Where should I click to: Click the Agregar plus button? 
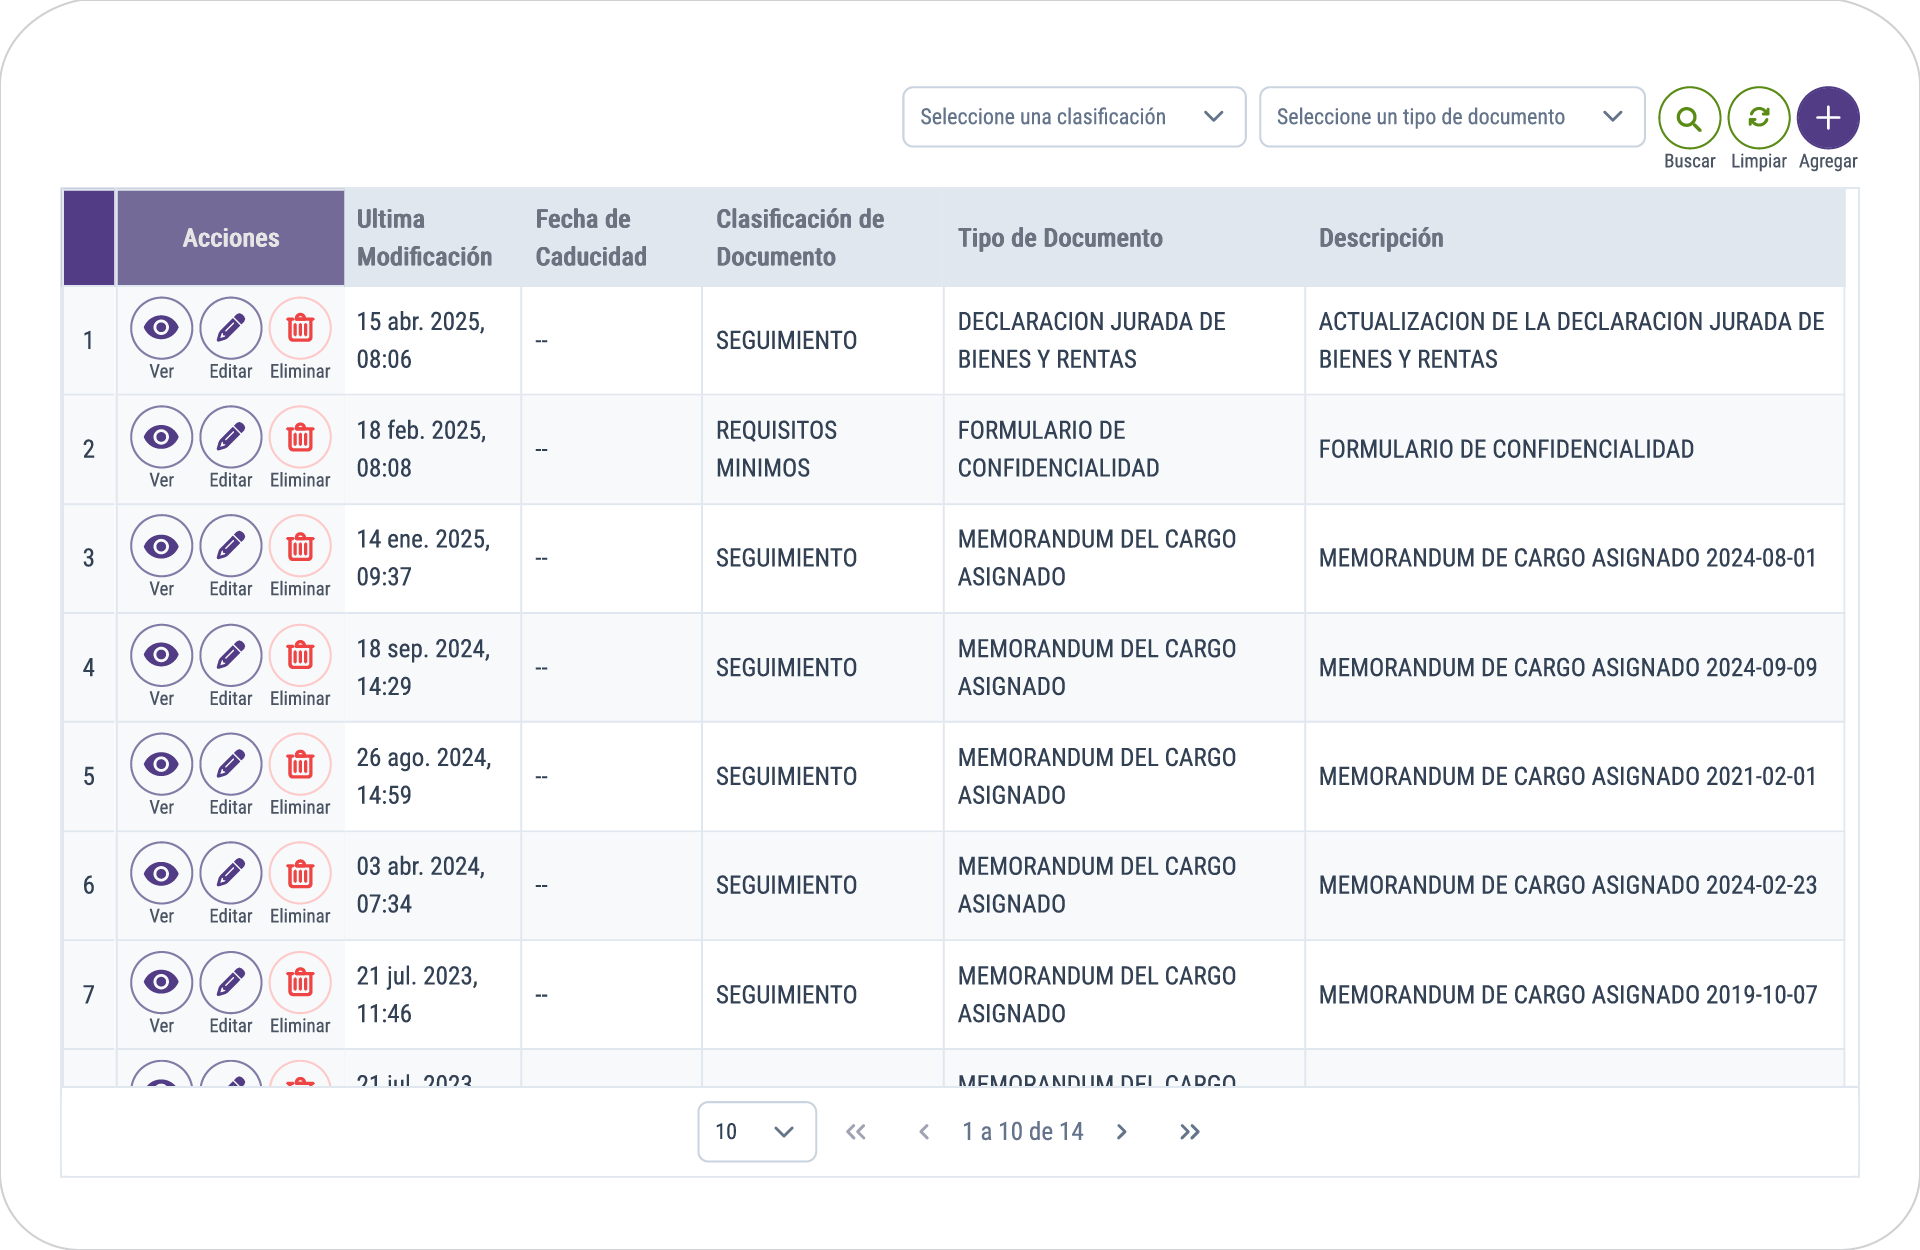(x=1827, y=118)
